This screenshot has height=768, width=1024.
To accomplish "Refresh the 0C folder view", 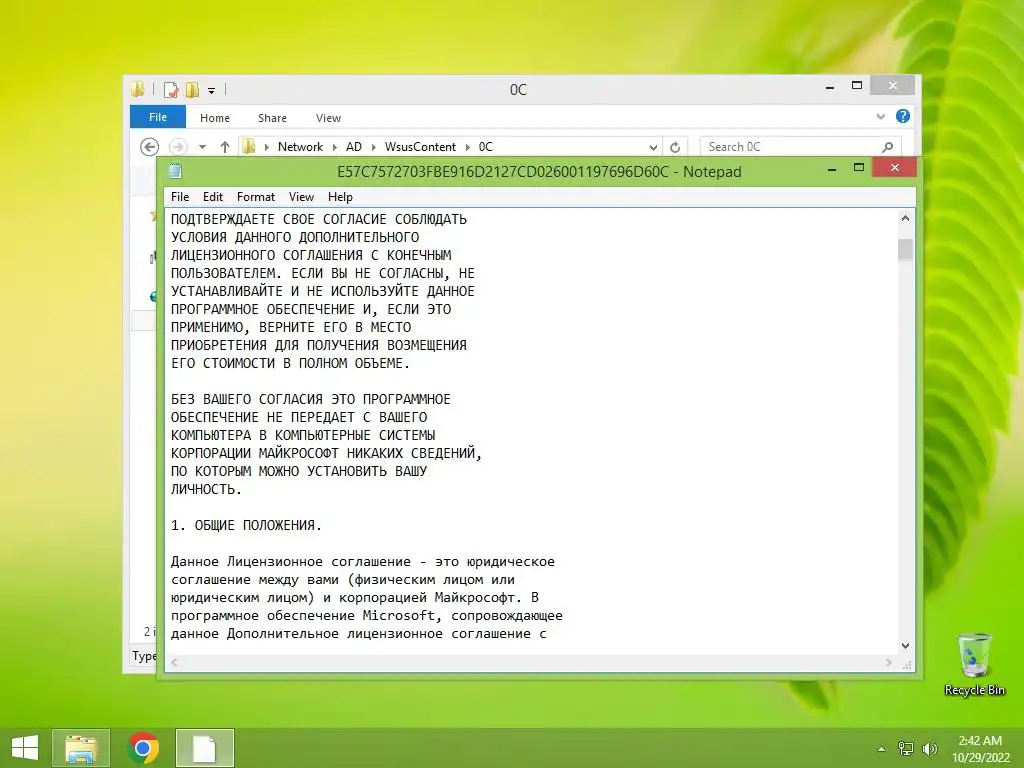I will [x=675, y=147].
